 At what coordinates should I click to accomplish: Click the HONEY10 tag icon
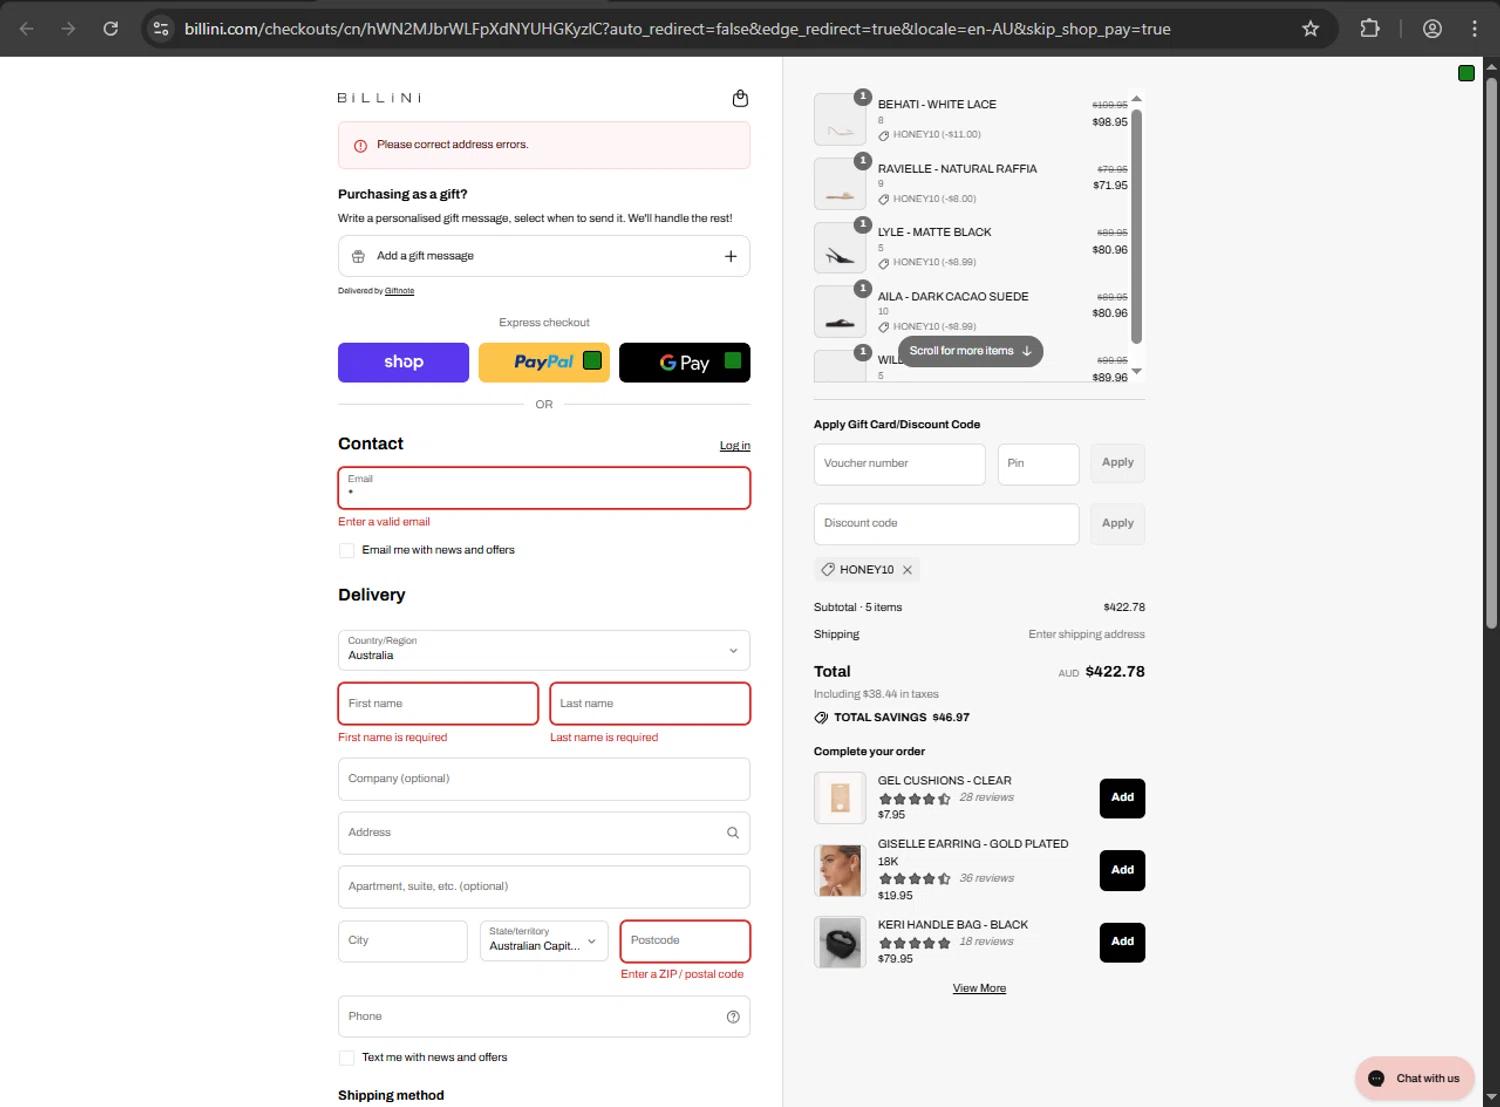tap(828, 570)
